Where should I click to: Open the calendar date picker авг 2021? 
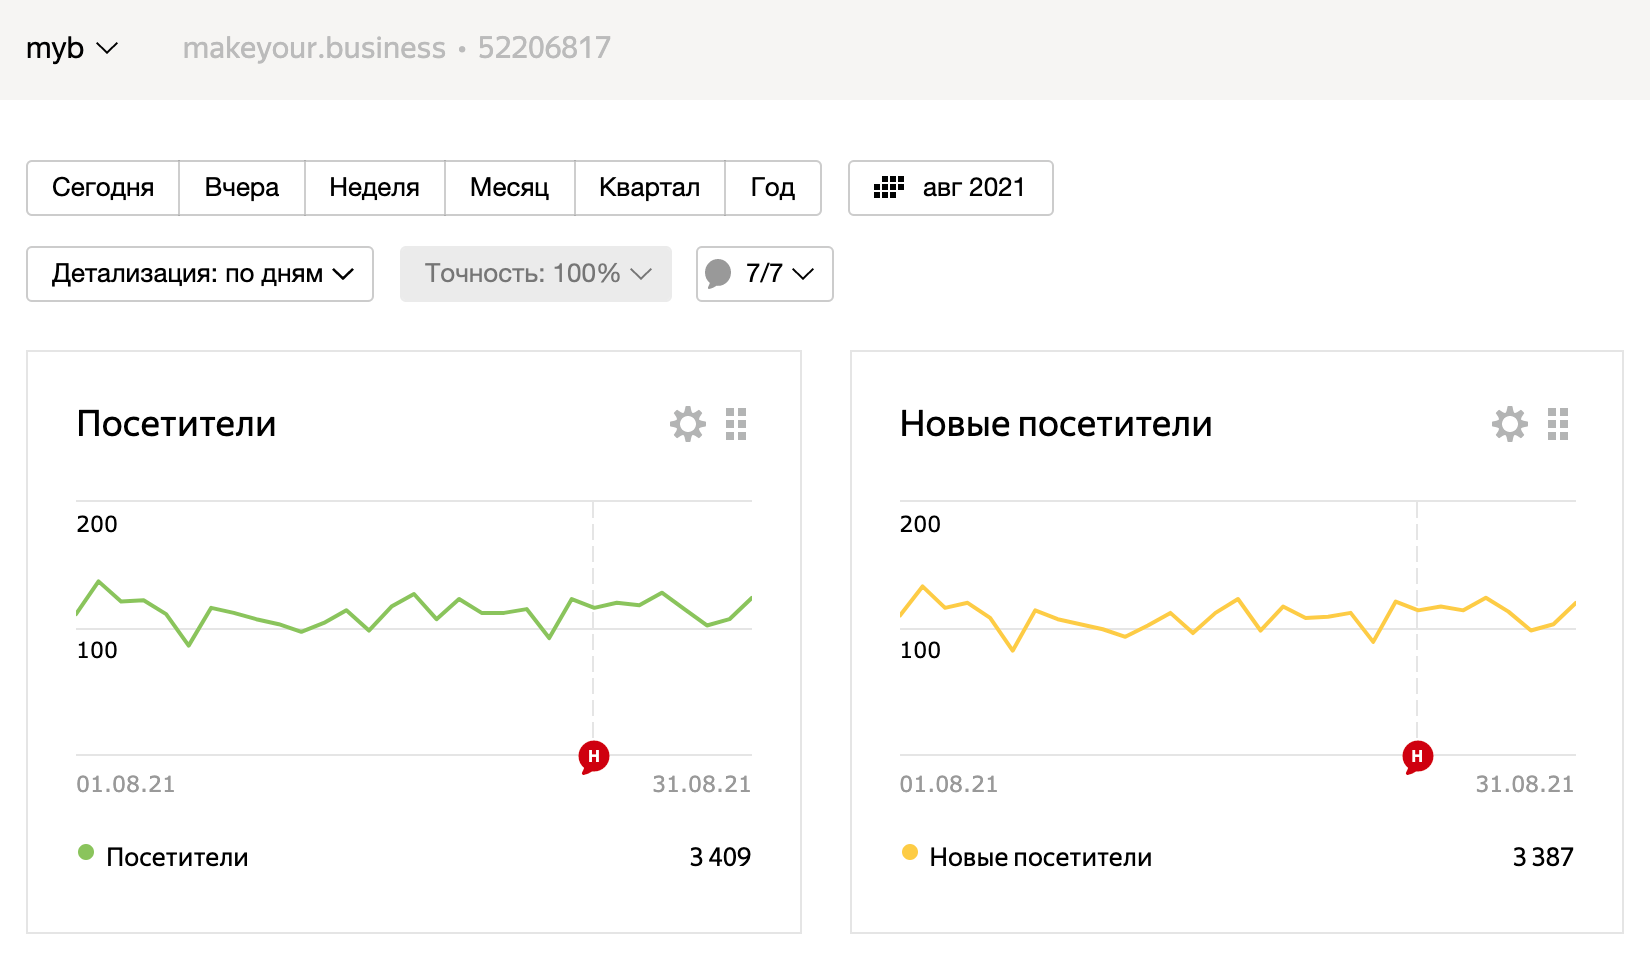(950, 188)
